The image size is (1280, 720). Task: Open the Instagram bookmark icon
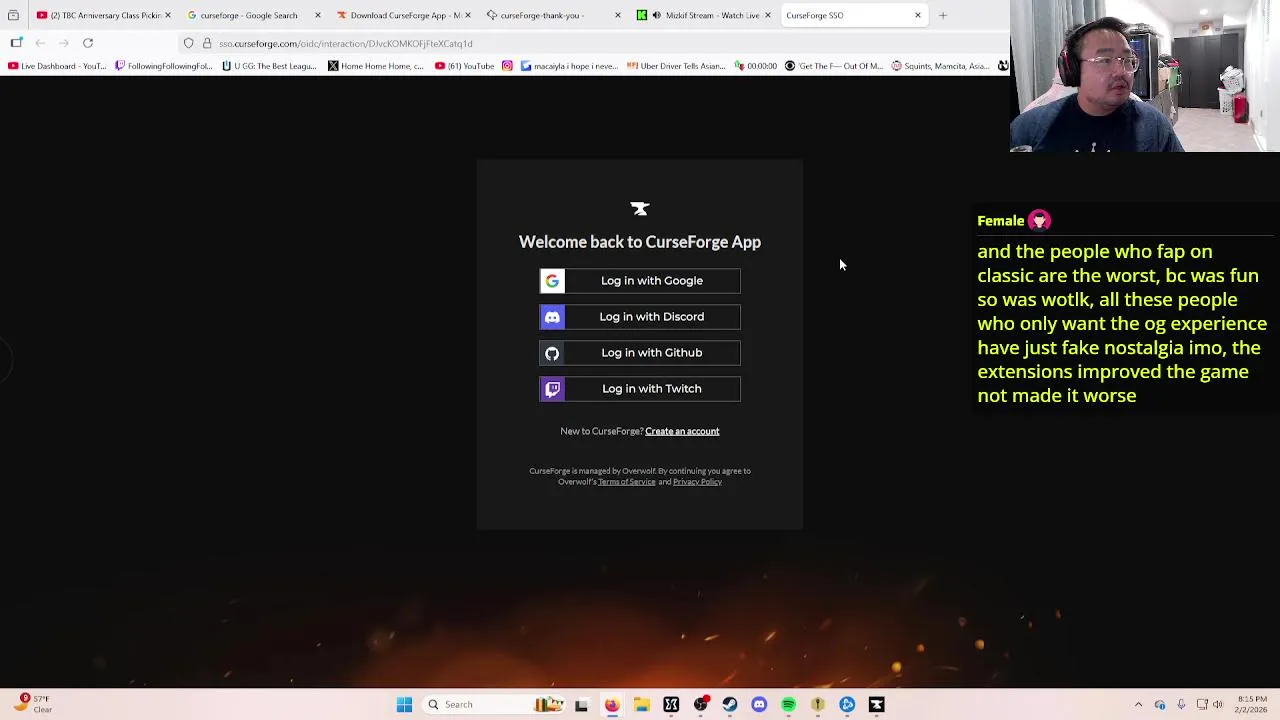507,66
